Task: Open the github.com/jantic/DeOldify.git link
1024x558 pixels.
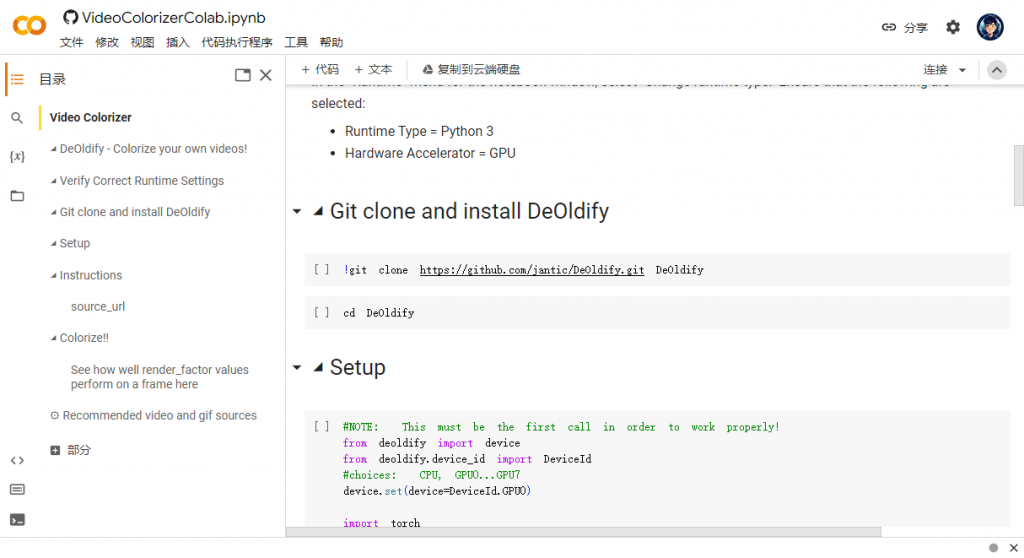Action: pos(532,270)
